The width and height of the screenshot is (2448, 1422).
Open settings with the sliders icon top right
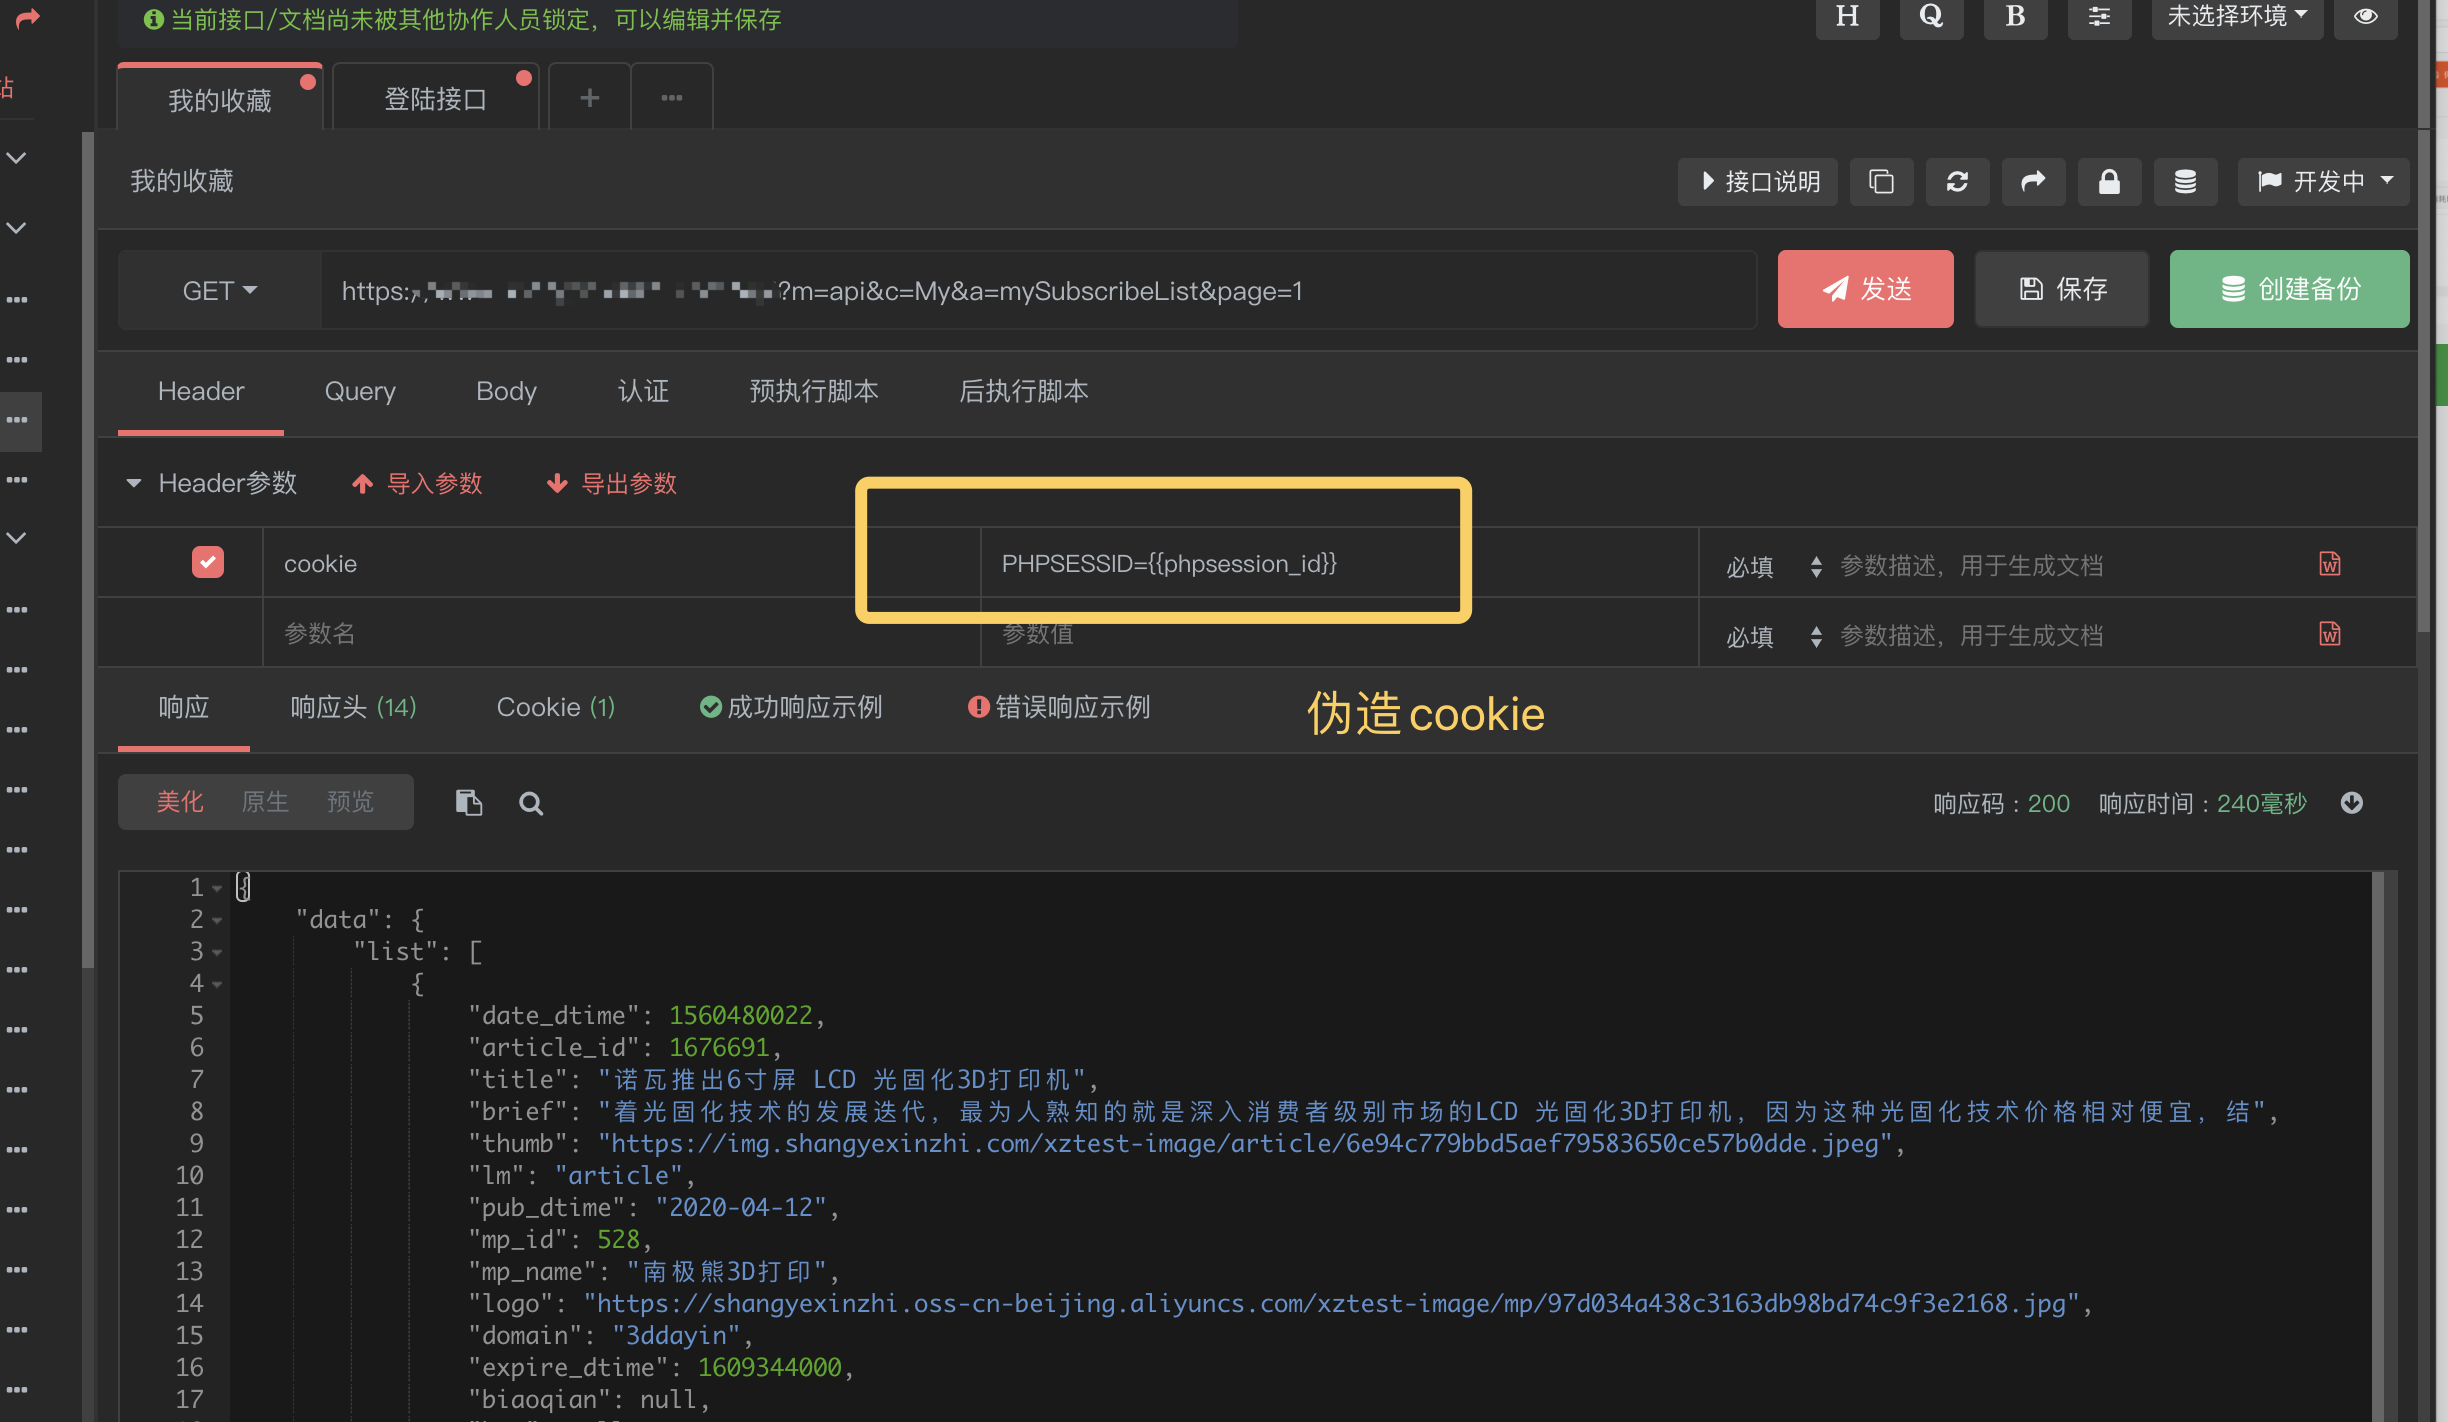(x=2099, y=17)
